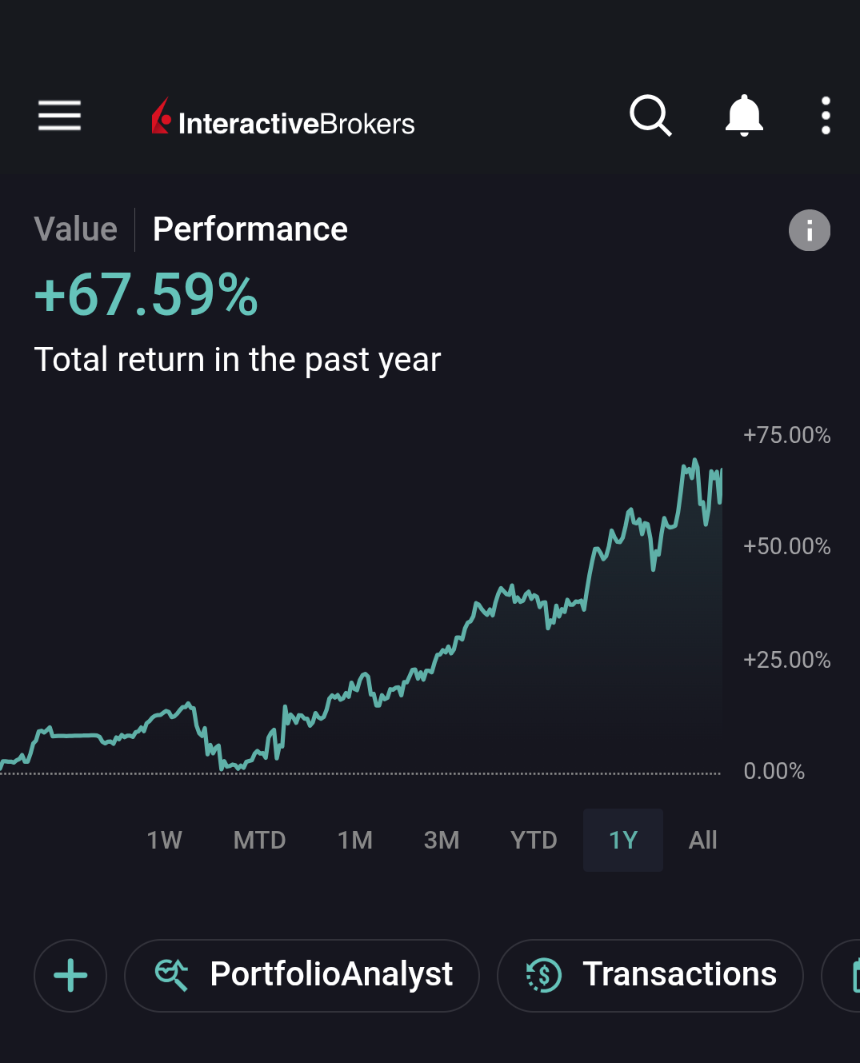
Task: Set chart range to 3M
Action: coord(441,840)
